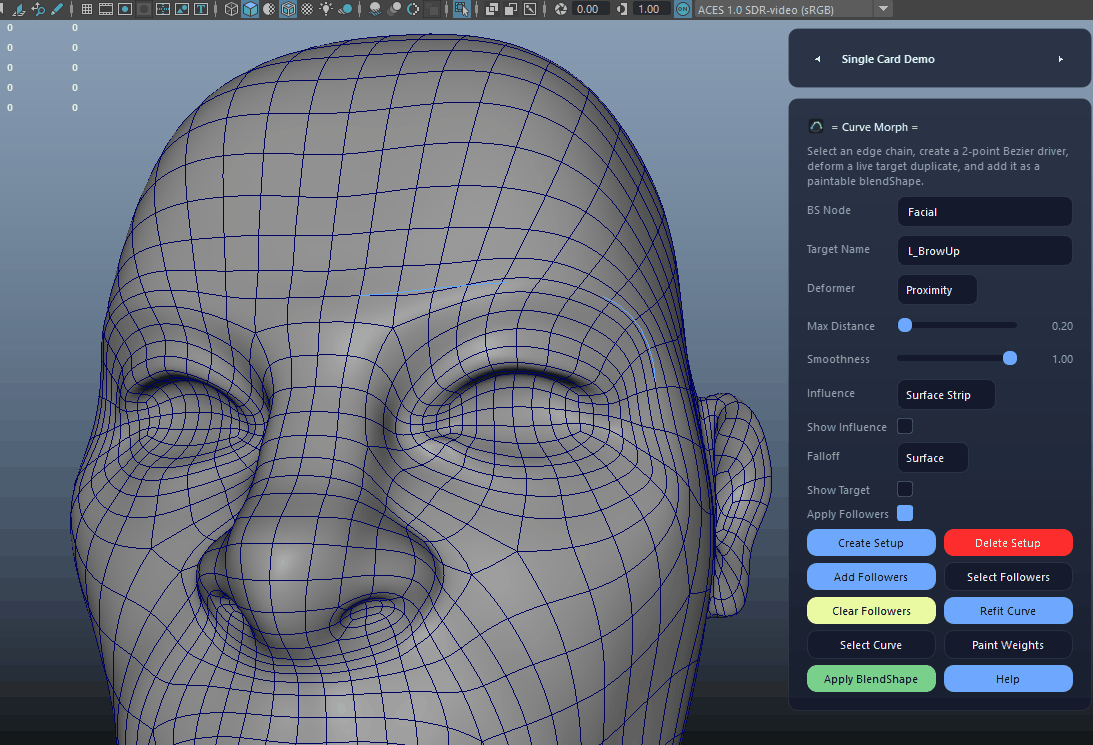Open the Influence dropdown showing Surface Strip
The height and width of the screenshot is (745, 1093).
point(946,394)
